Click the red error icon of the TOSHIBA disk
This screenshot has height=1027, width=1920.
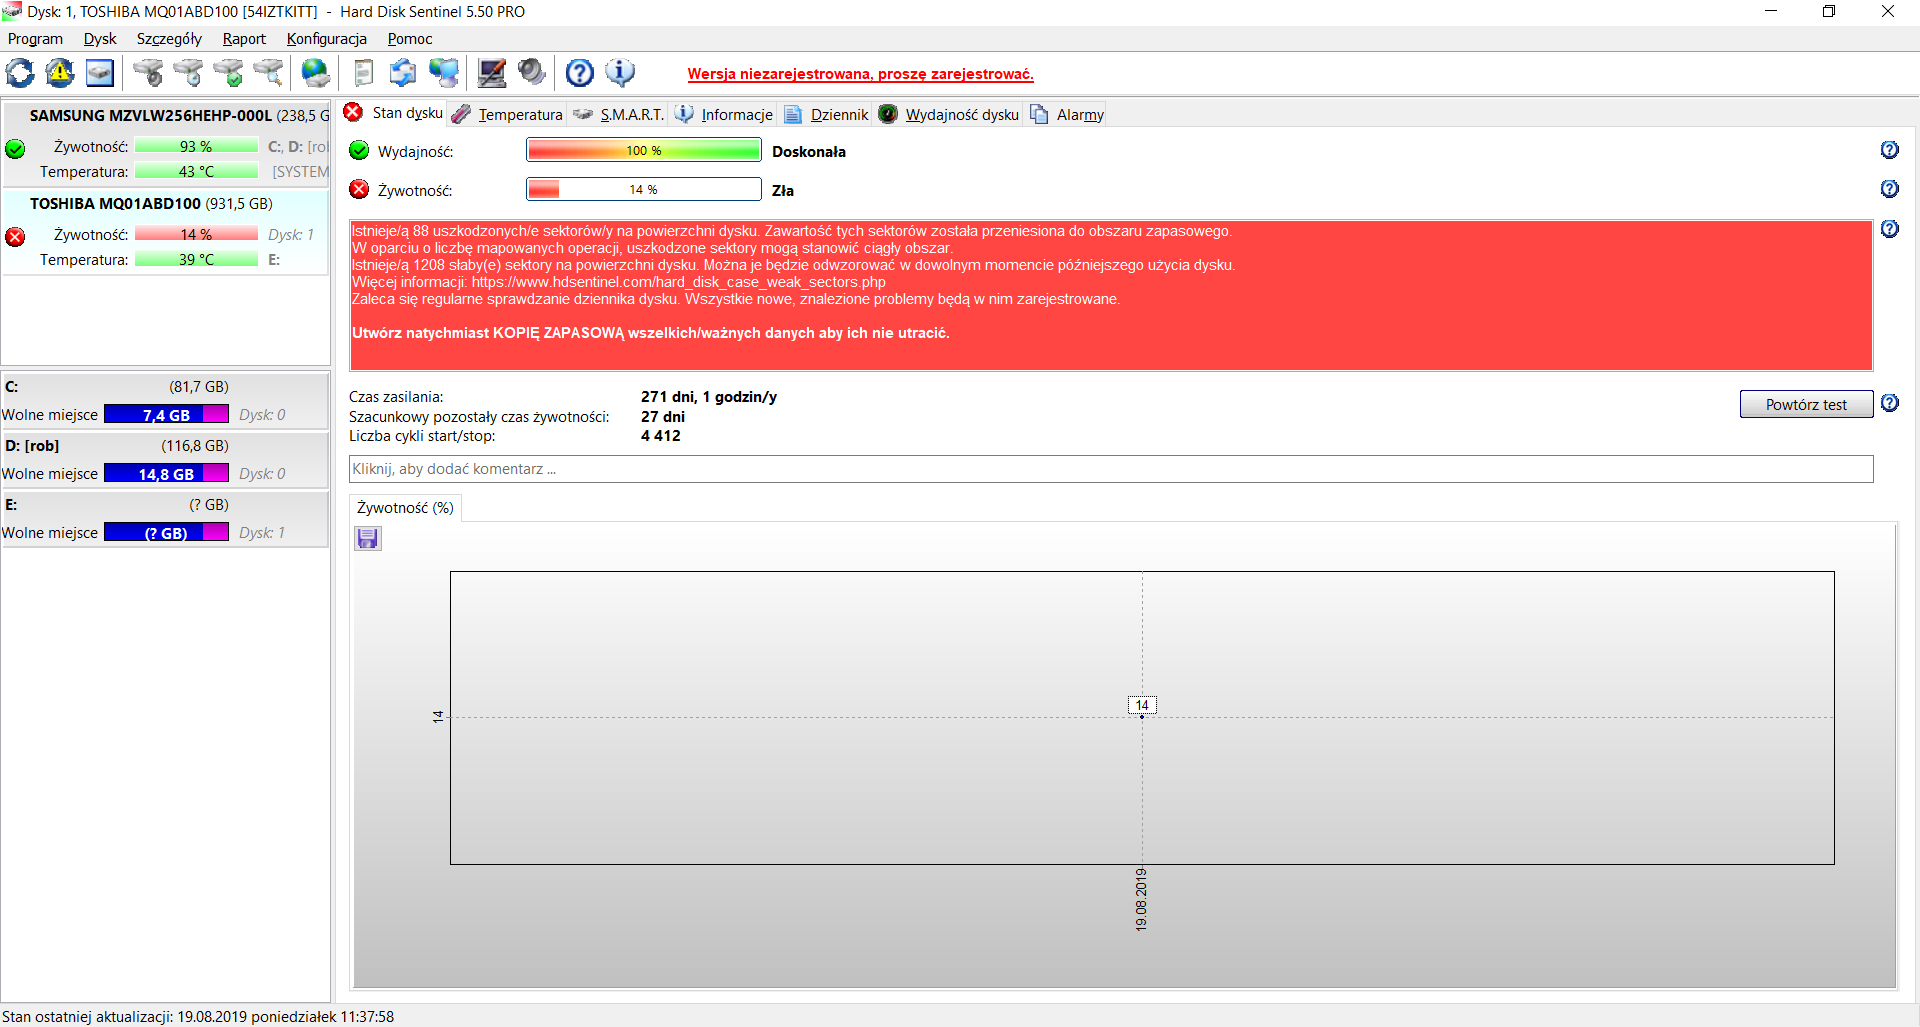pos(15,237)
